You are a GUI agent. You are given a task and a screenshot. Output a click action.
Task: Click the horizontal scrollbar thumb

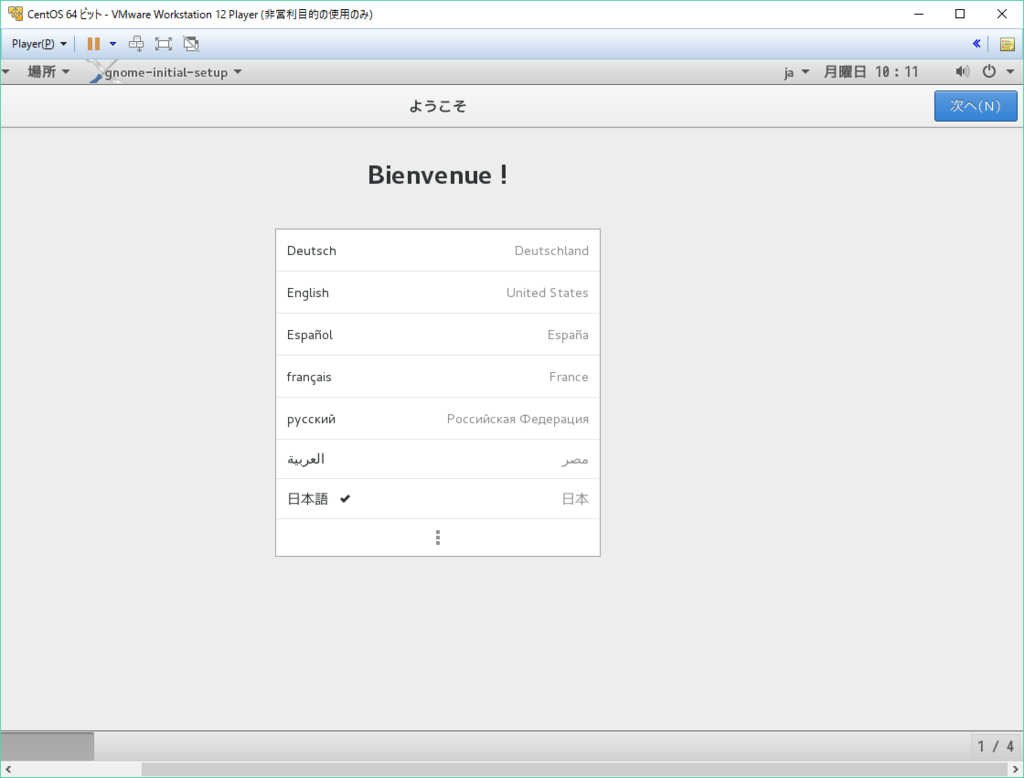coord(574,770)
